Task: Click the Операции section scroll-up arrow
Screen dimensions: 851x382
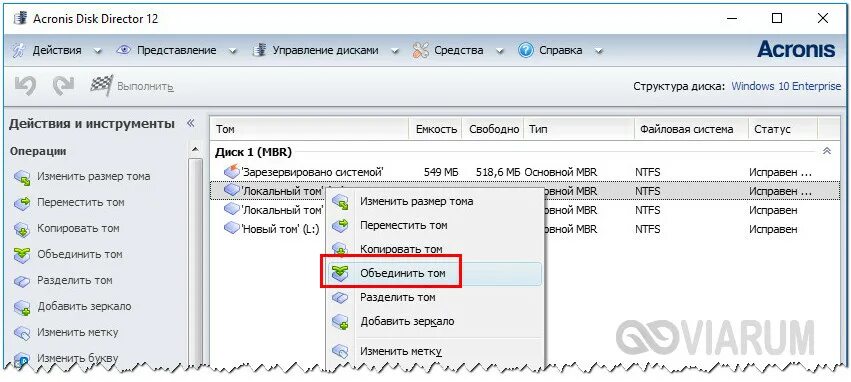Action: tap(195, 149)
